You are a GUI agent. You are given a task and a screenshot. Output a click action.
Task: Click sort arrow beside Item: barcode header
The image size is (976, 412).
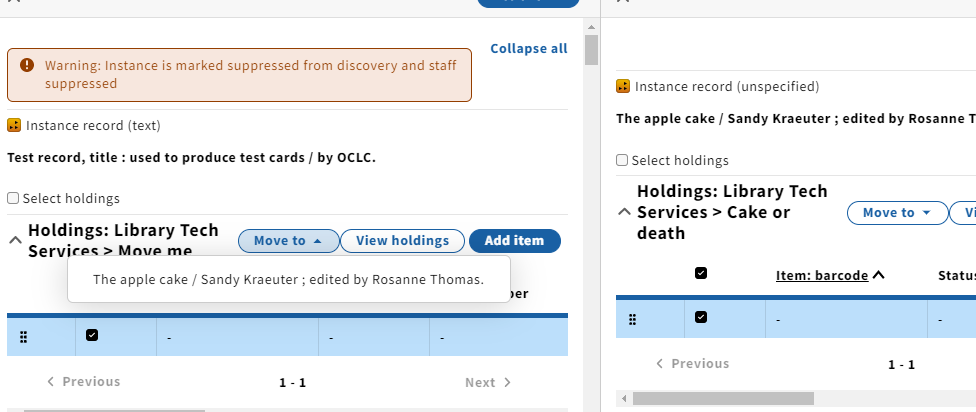(x=878, y=275)
